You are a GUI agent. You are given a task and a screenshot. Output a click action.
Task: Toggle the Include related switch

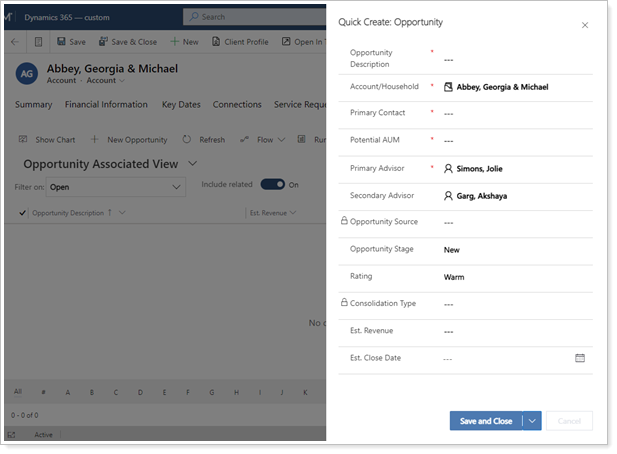coord(272,185)
